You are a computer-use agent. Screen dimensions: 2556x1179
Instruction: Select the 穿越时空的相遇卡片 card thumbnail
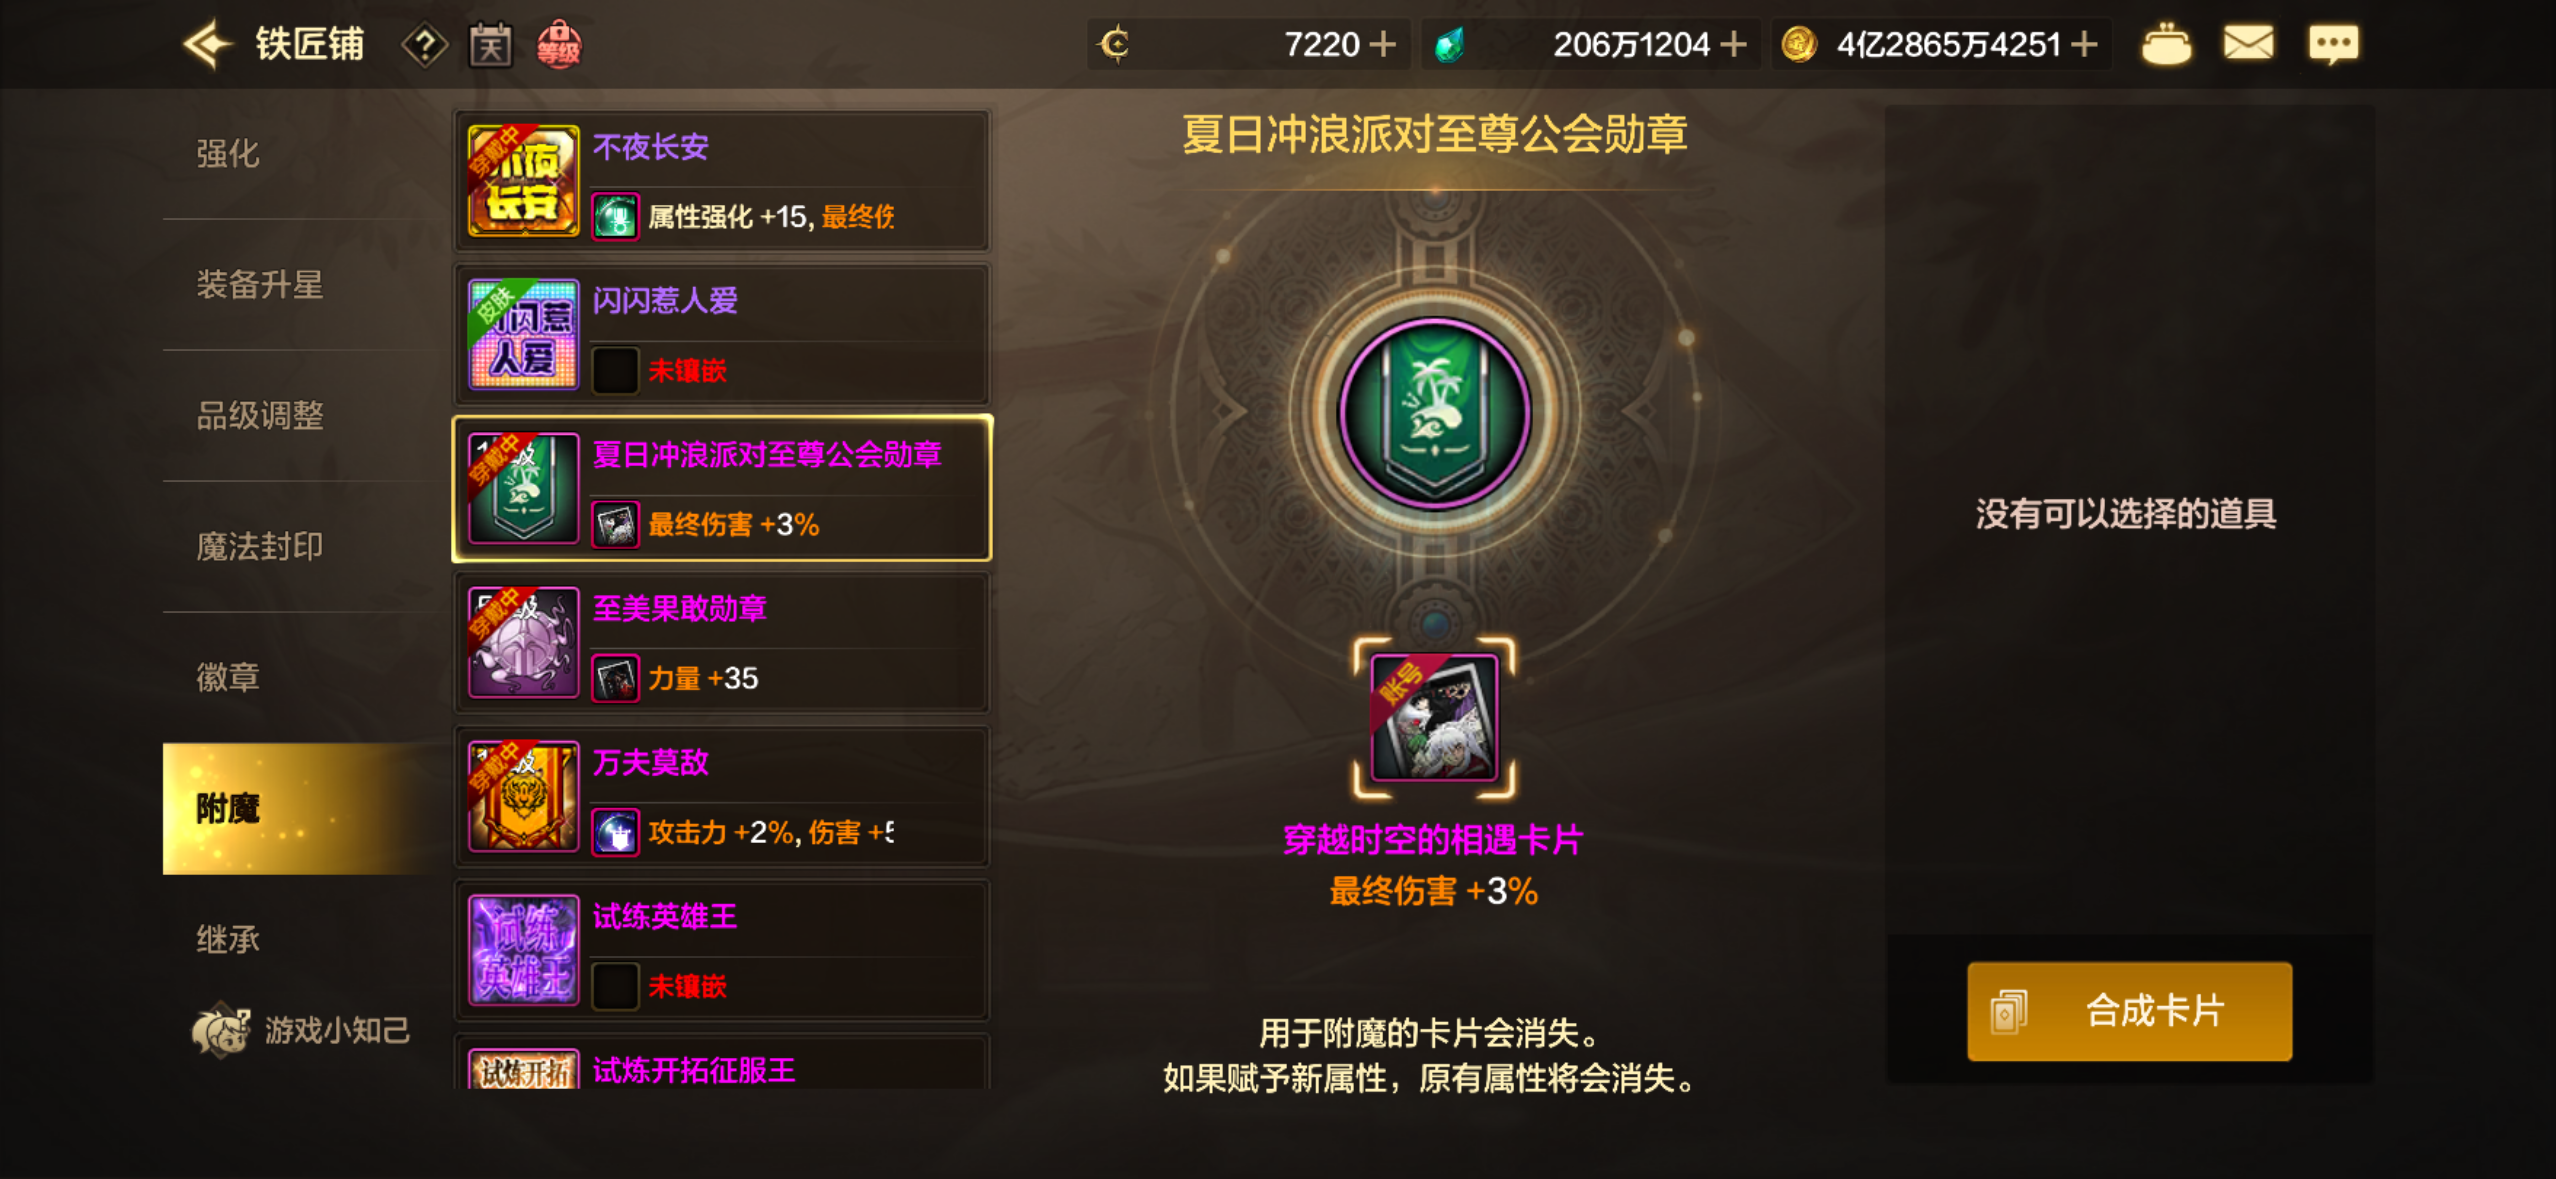[1434, 717]
